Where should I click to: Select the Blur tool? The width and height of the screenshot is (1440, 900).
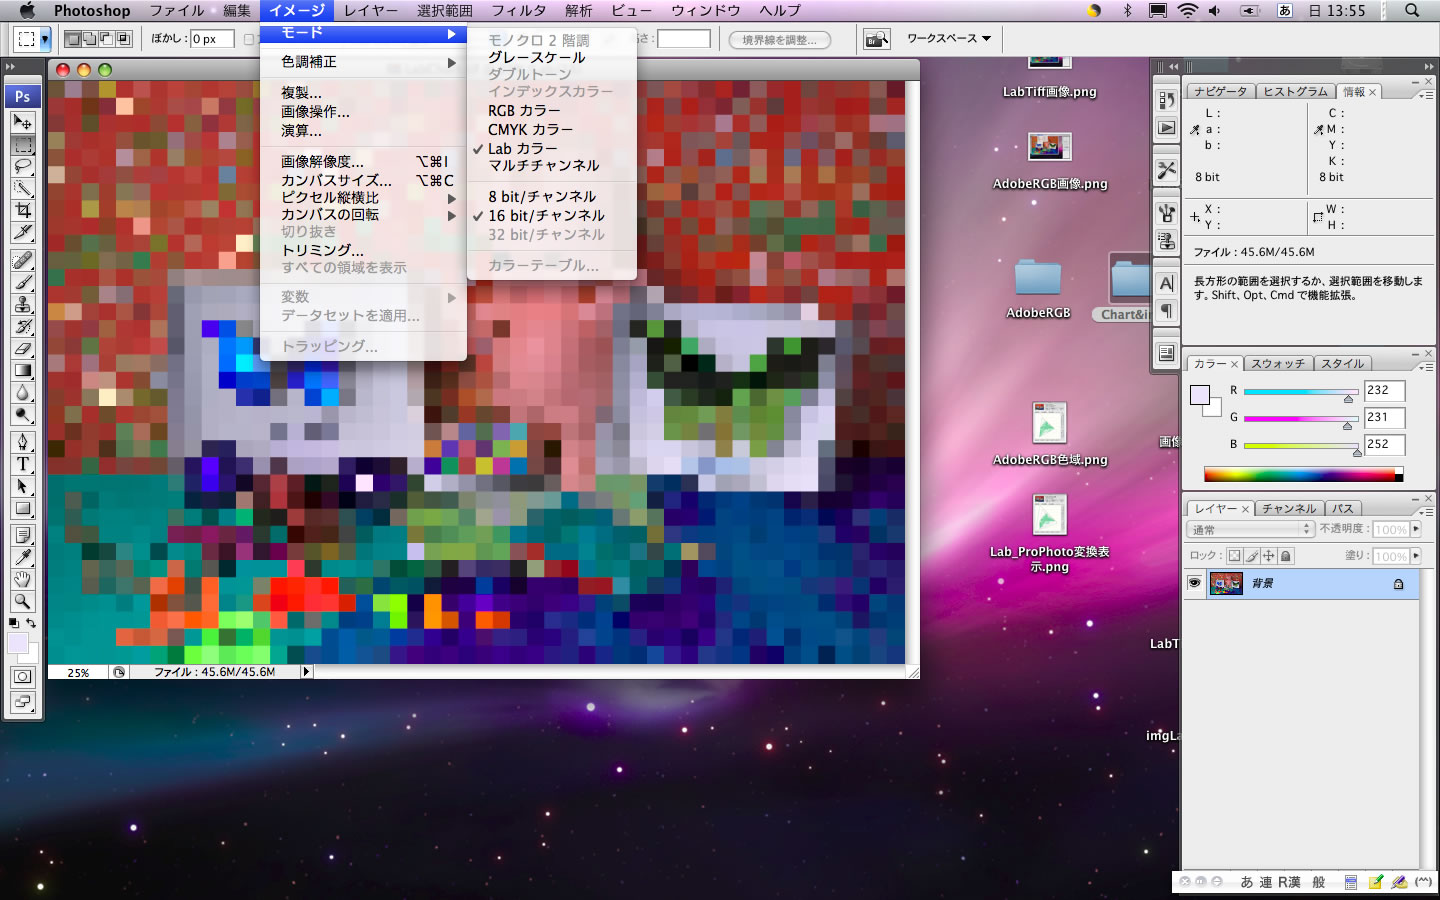tap(22, 392)
